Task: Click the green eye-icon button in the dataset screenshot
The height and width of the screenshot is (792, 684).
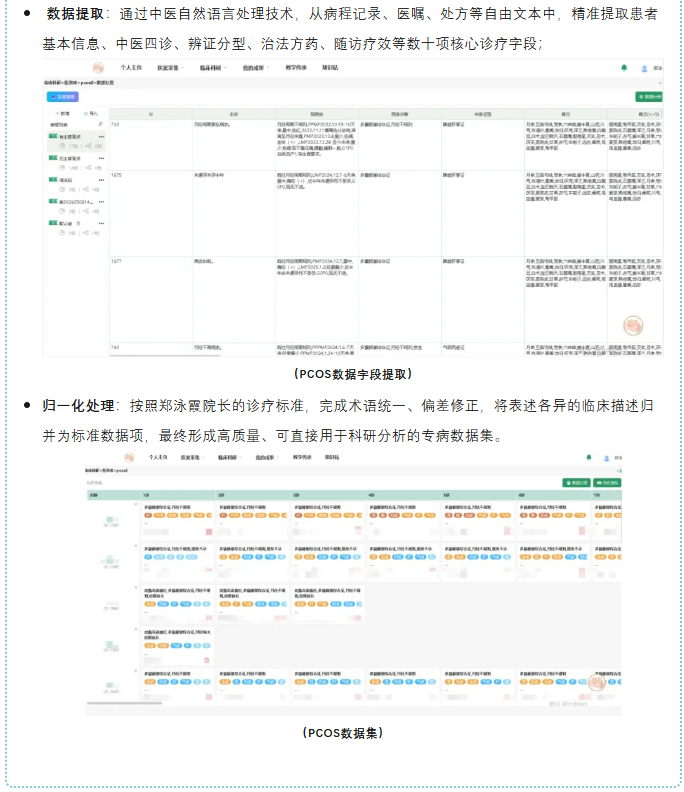Action: (607, 483)
